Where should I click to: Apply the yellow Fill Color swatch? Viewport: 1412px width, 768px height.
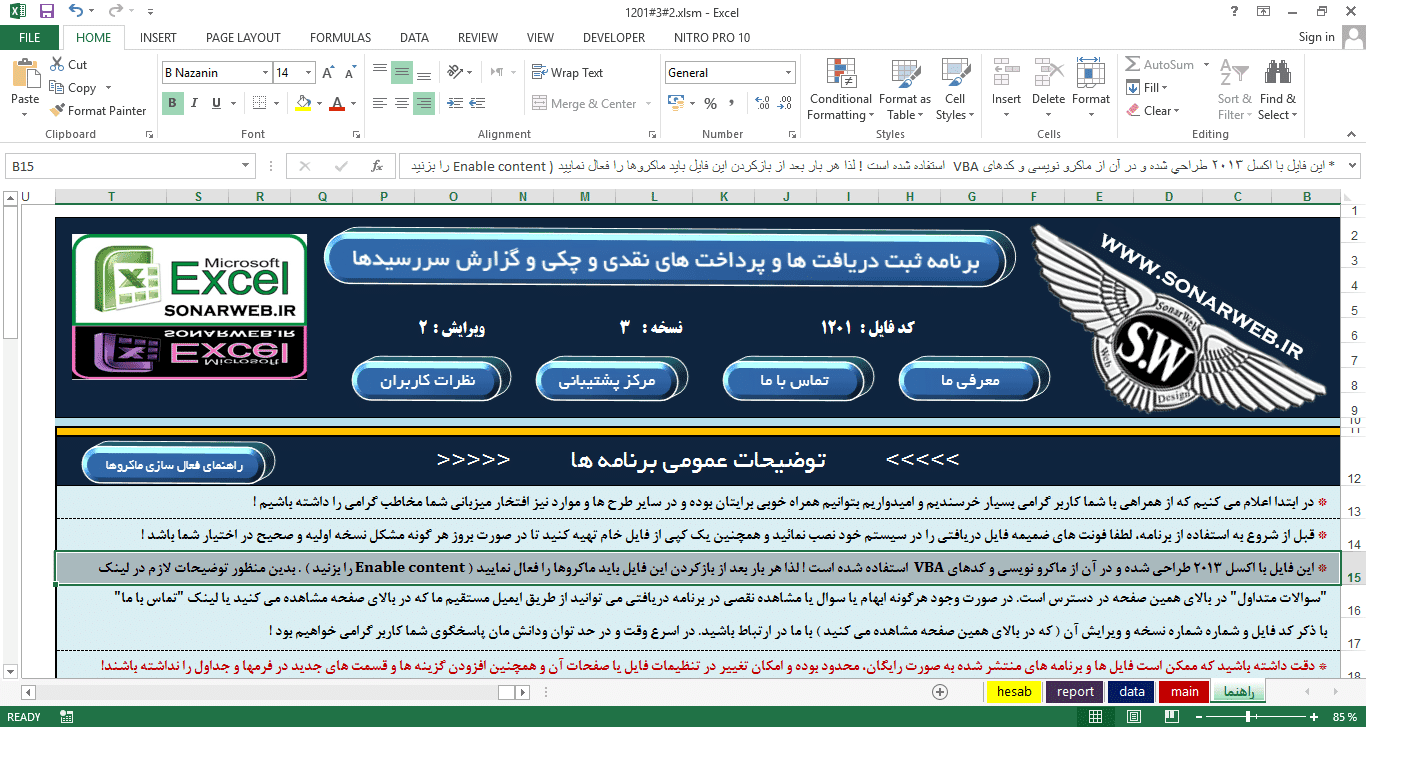click(x=303, y=103)
